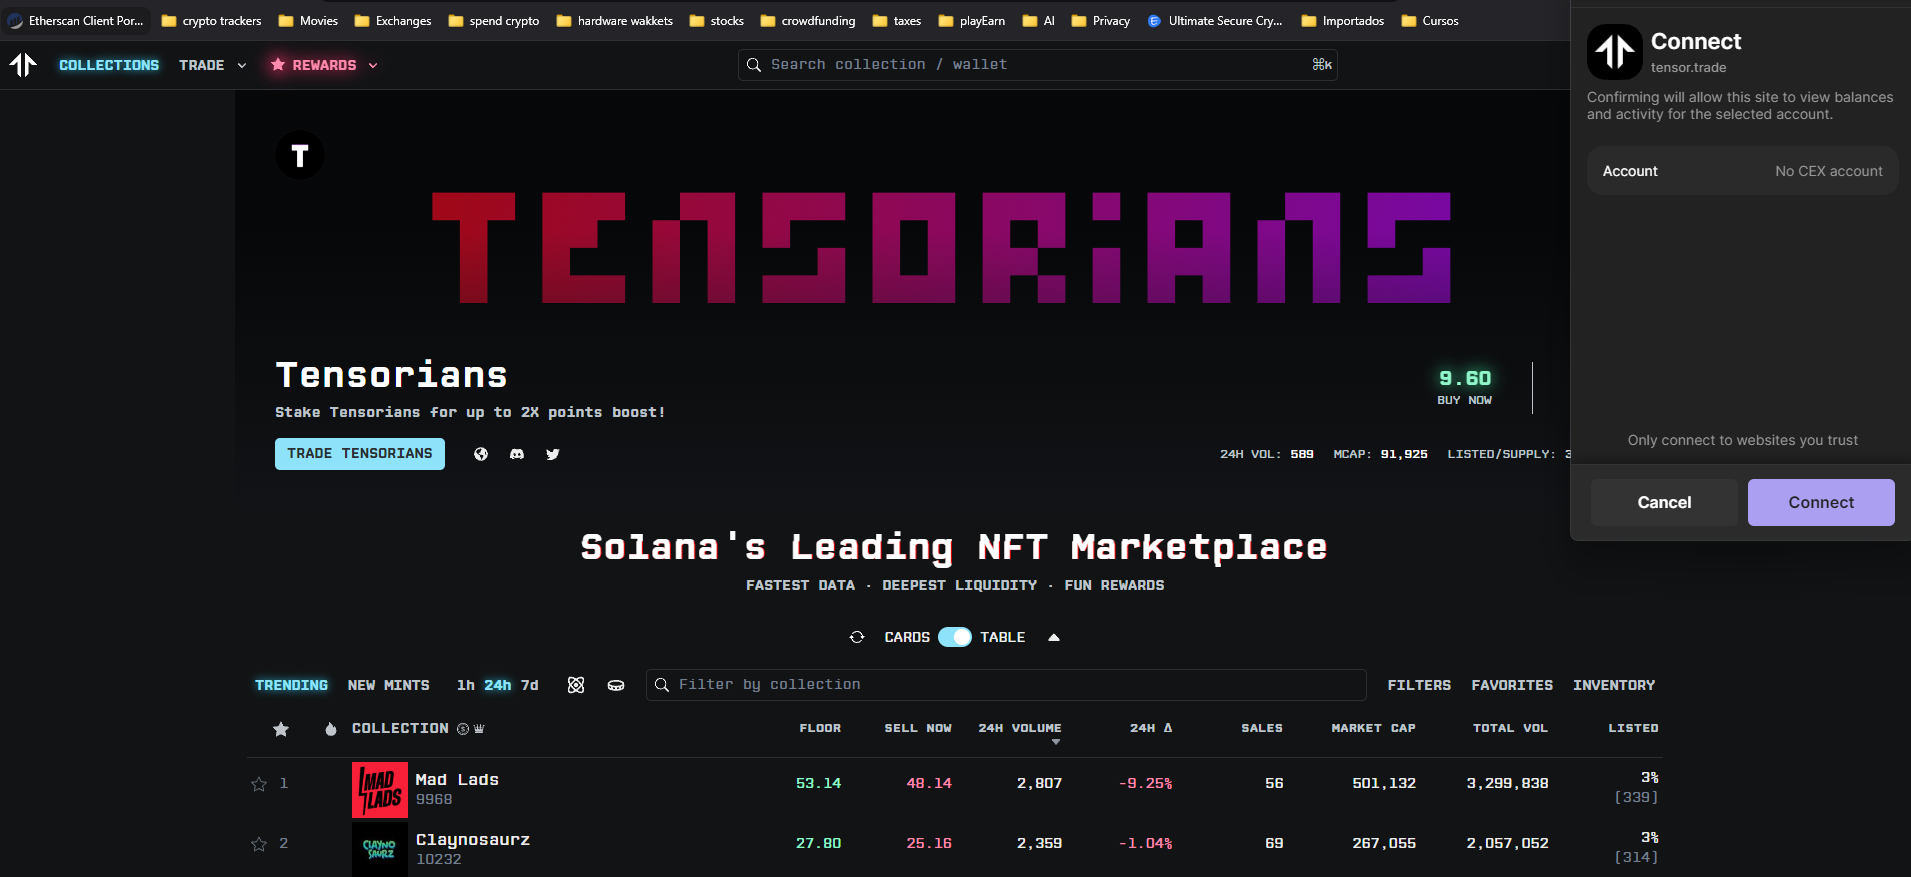This screenshot has height=877, width=1911.
Task: Switch to the Trending tab
Action: click(x=291, y=685)
